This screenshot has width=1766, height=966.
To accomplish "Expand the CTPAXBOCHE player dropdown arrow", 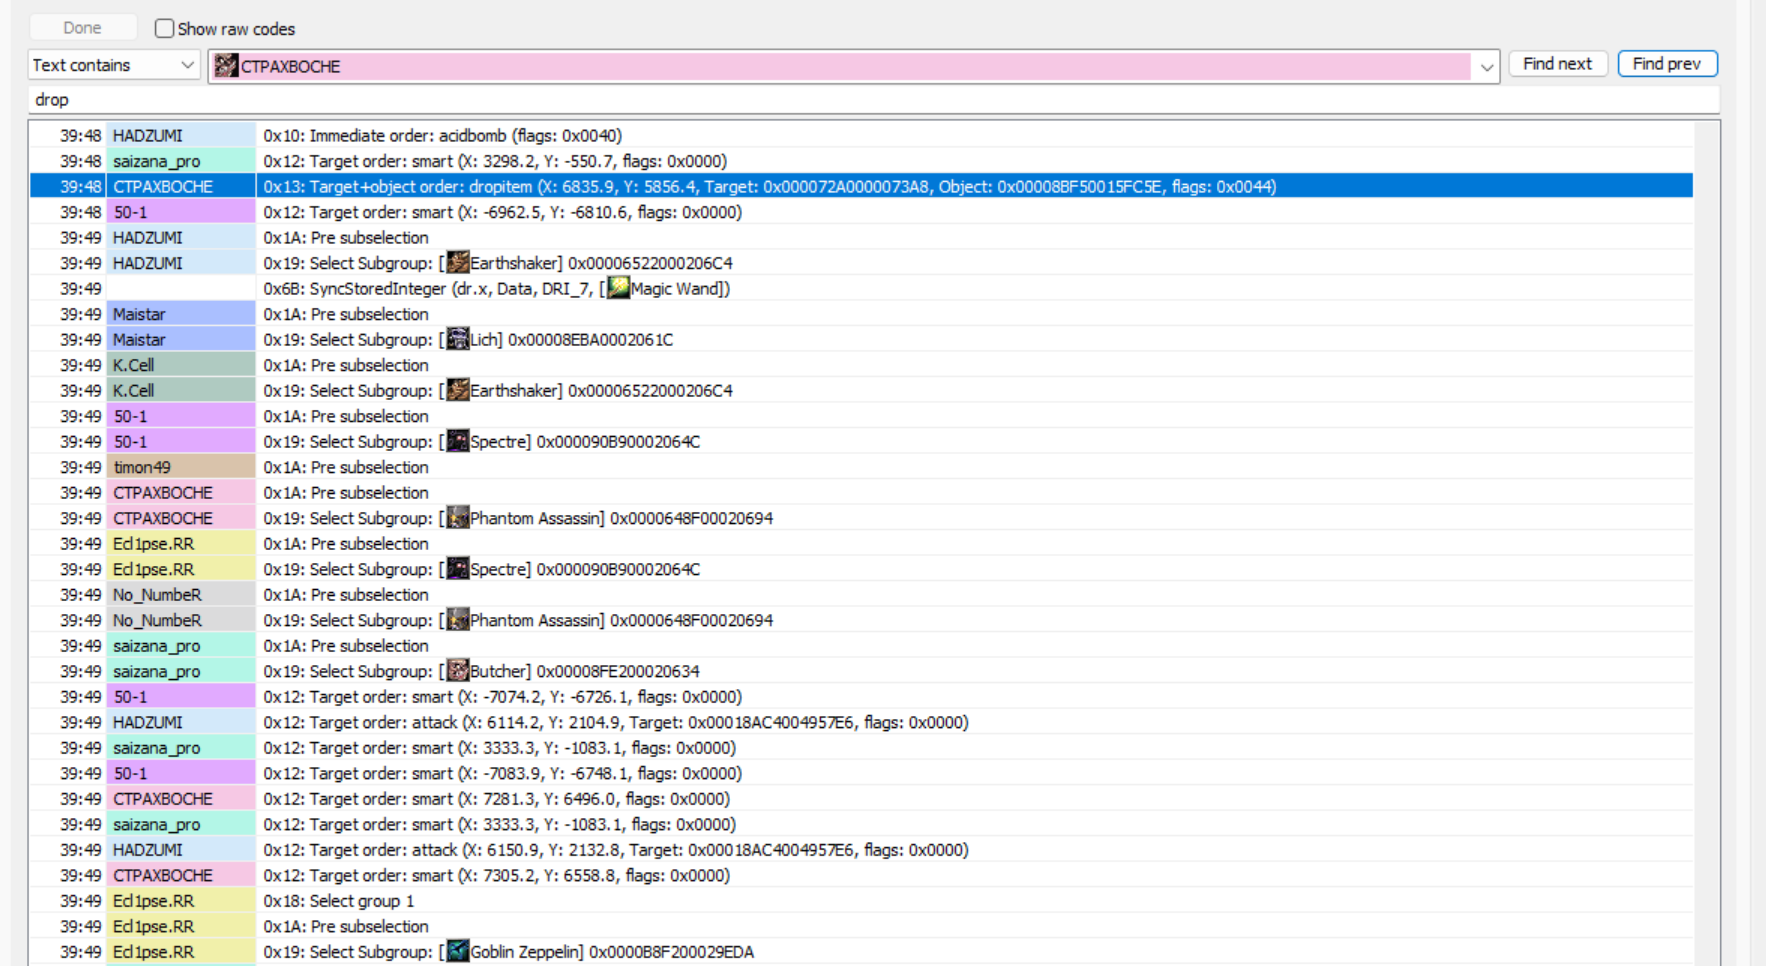I will (1486, 67).
